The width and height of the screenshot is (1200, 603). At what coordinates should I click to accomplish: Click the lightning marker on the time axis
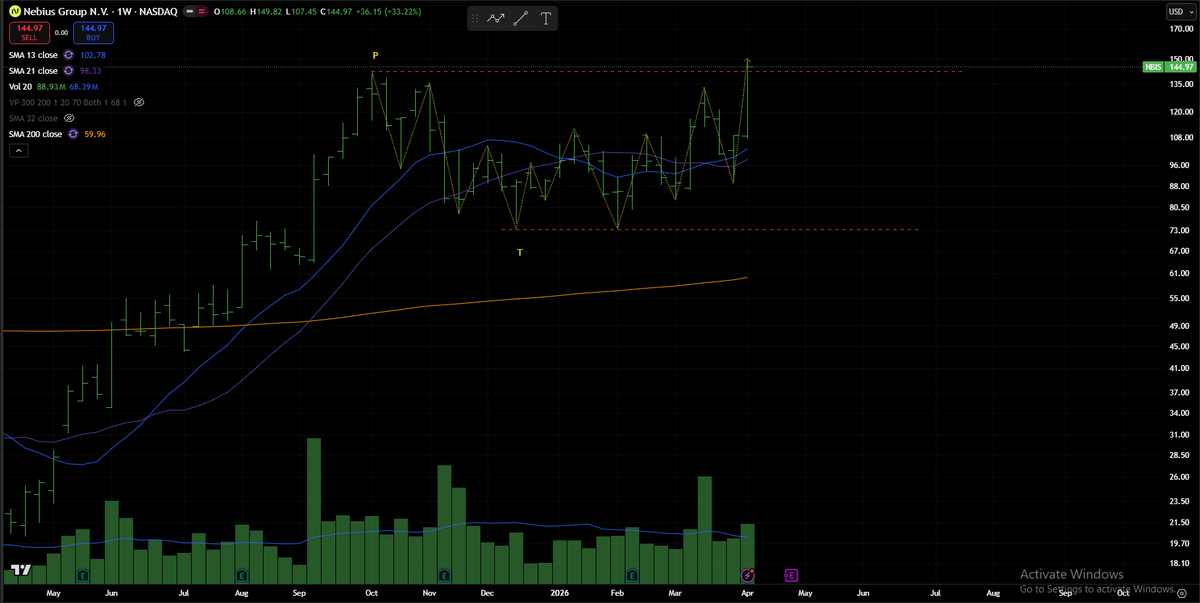pos(748,575)
